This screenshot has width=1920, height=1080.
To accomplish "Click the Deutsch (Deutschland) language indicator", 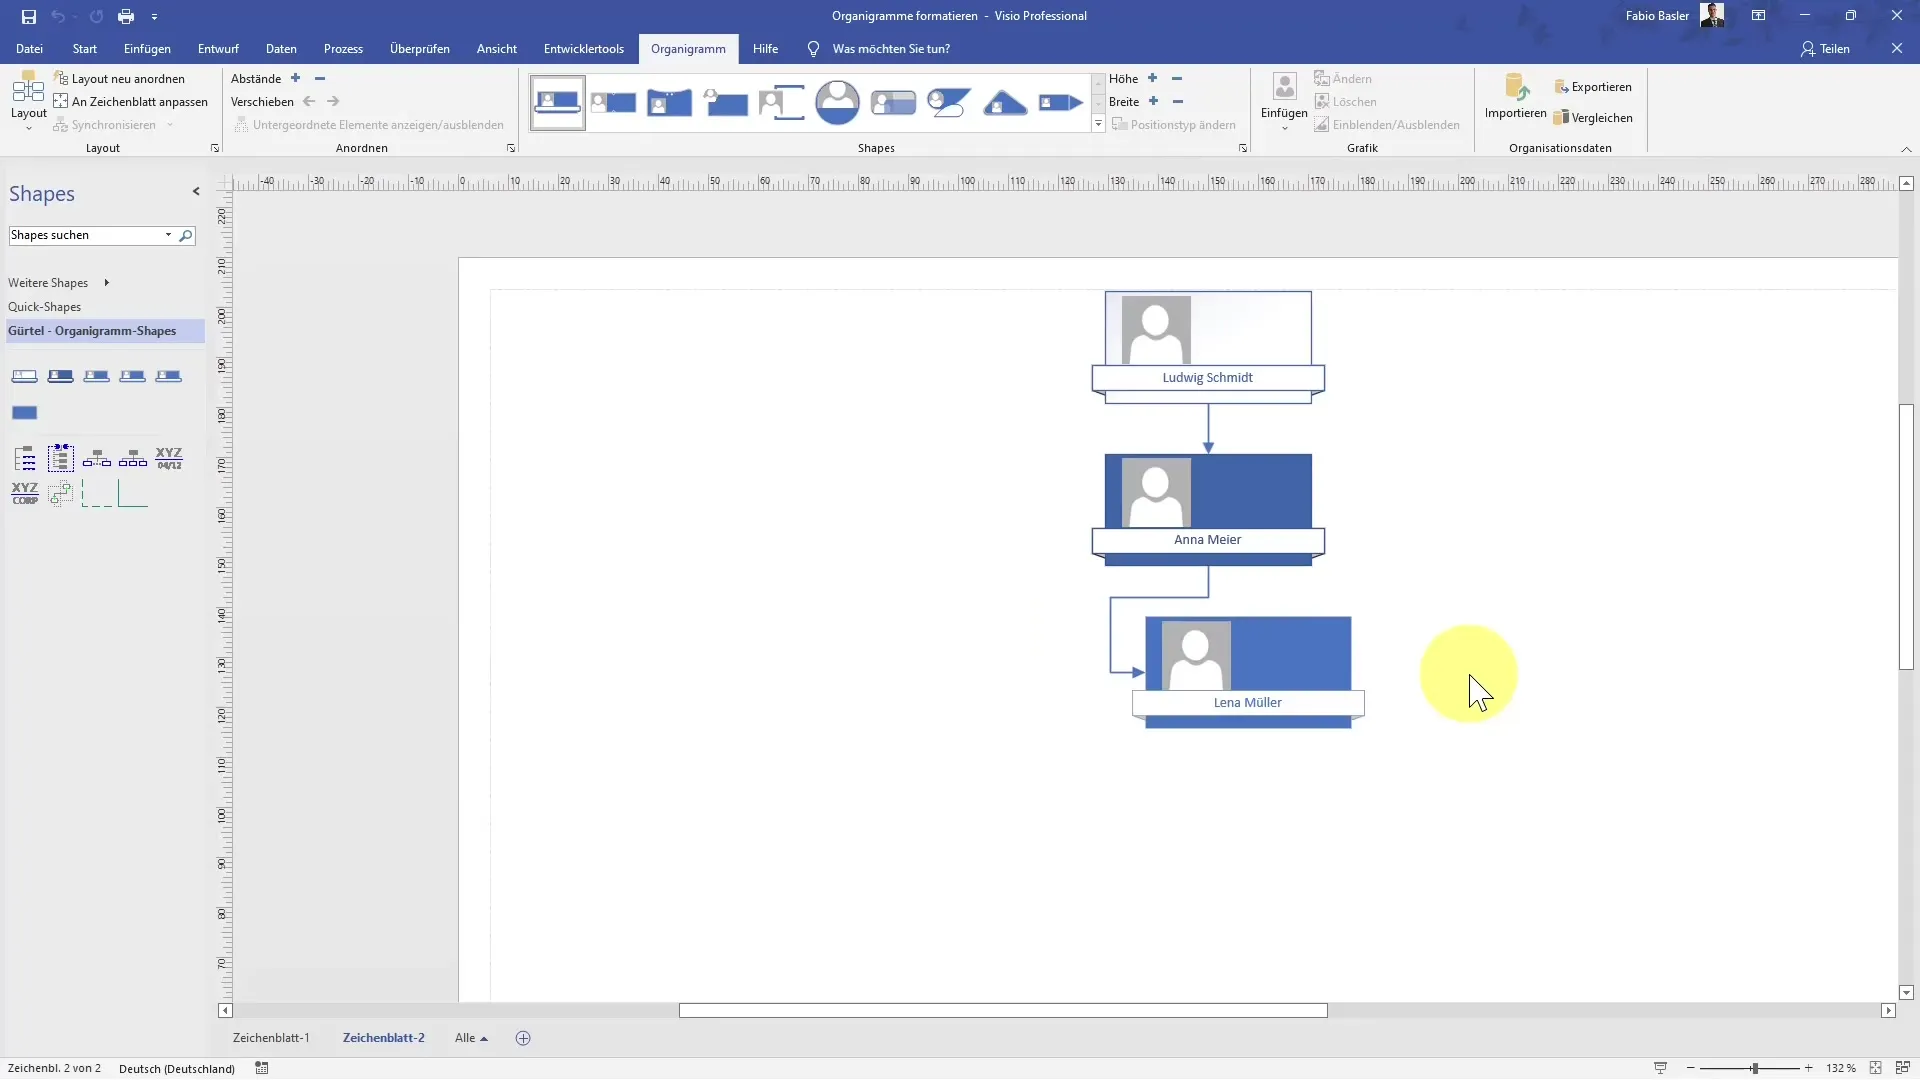I will coord(177,1068).
